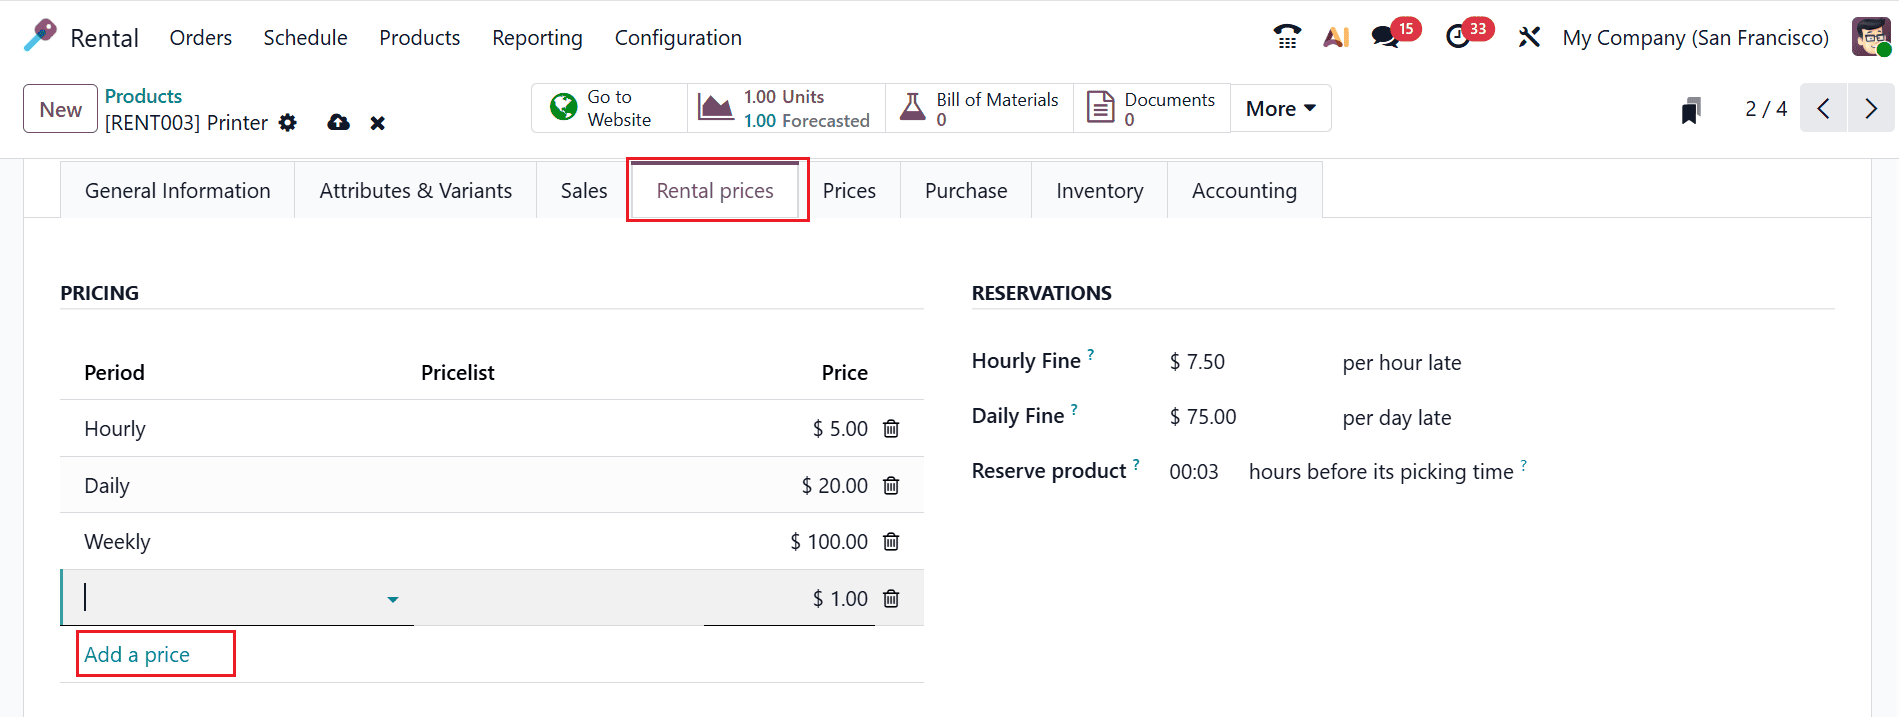Viewport: 1899px width, 717px height.
Task: Open the AI assistant icon
Action: pyautogui.click(x=1336, y=37)
